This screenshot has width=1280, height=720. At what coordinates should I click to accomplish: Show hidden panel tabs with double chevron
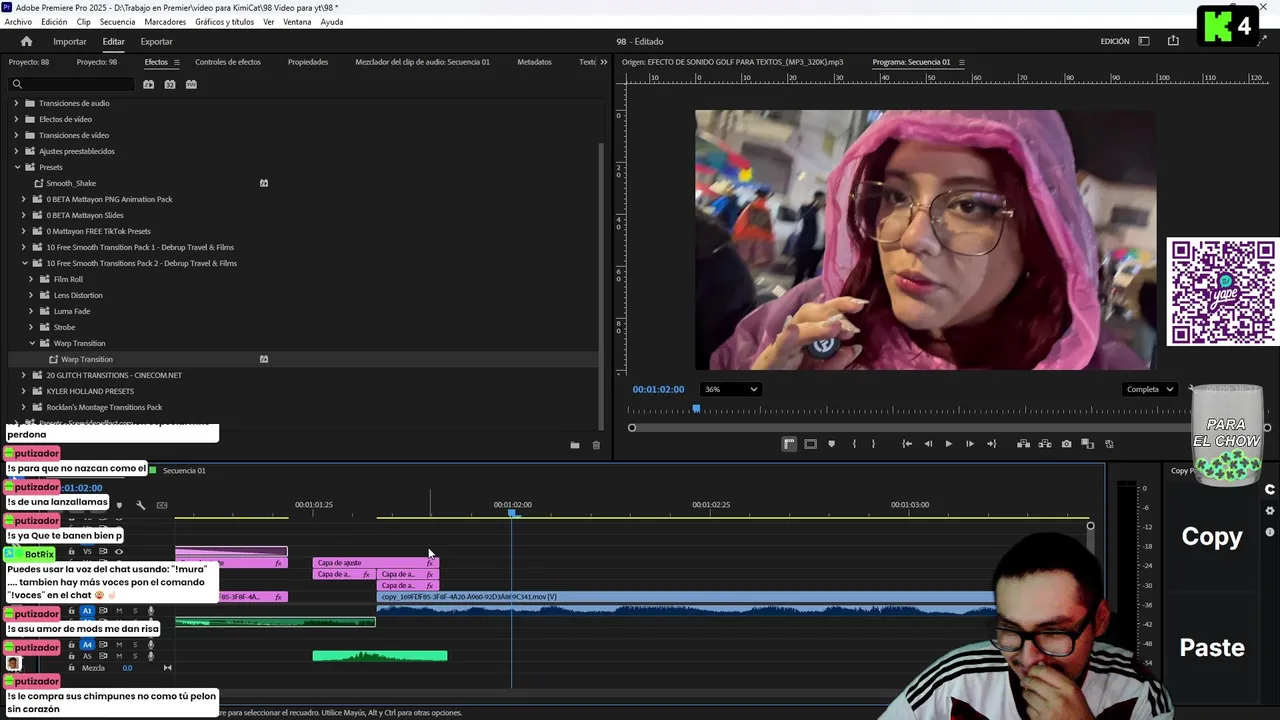(x=603, y=62)
